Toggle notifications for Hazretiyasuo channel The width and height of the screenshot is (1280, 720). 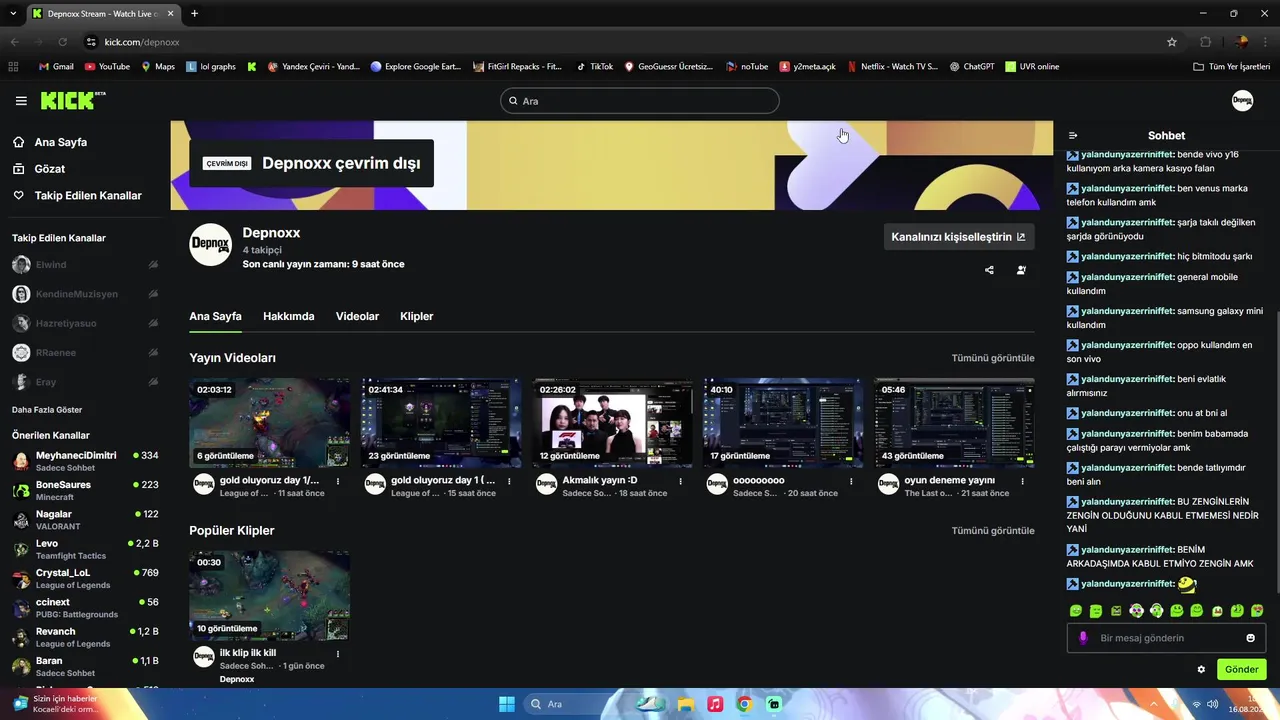tap(153, 323)
